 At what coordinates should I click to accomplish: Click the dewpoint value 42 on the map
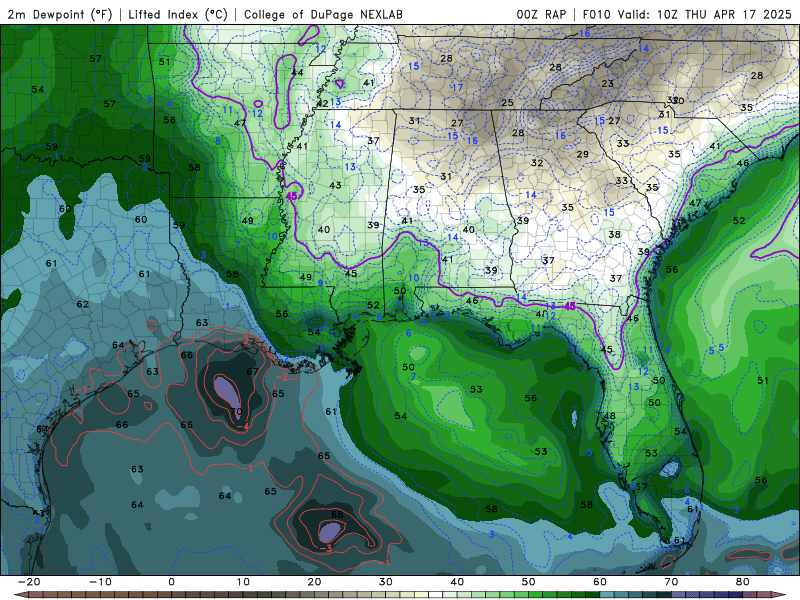click(322, 104)
